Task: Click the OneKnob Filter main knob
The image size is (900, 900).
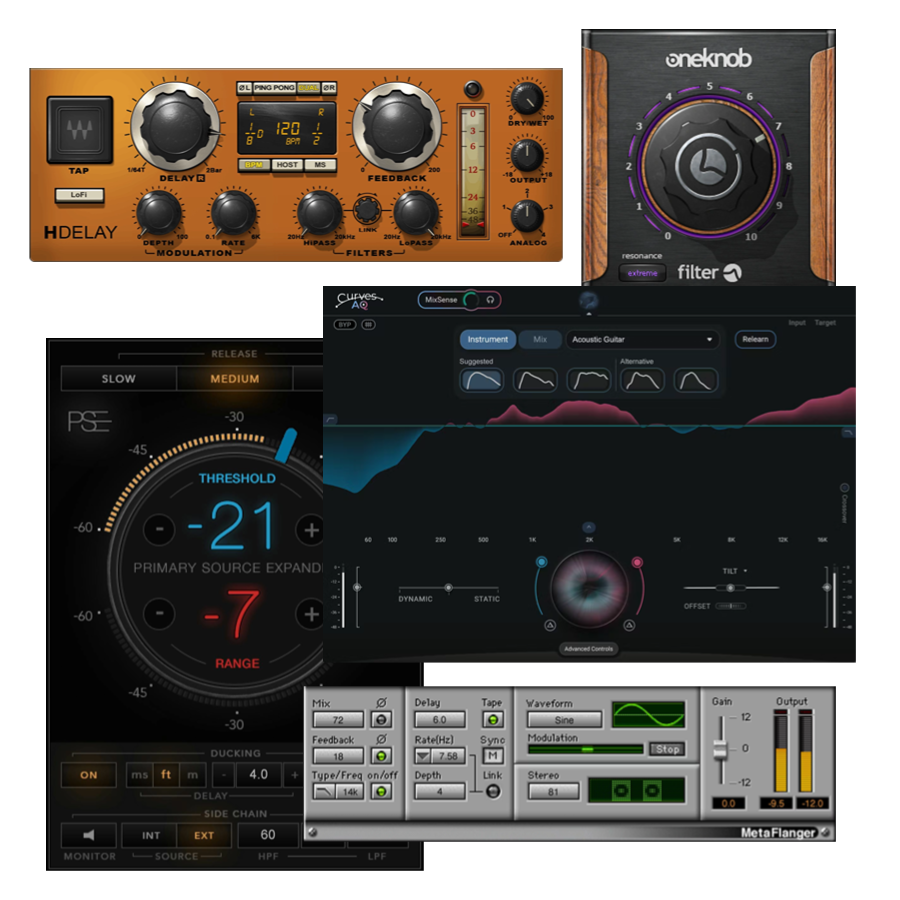Action: (x=708, y=167)
